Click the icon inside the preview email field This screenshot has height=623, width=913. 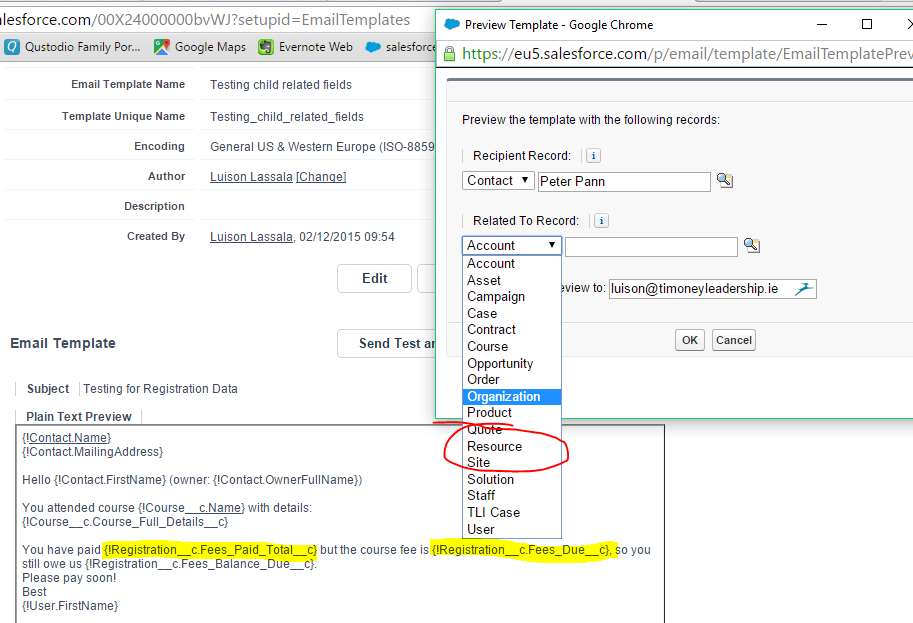(x=804, y=289)
